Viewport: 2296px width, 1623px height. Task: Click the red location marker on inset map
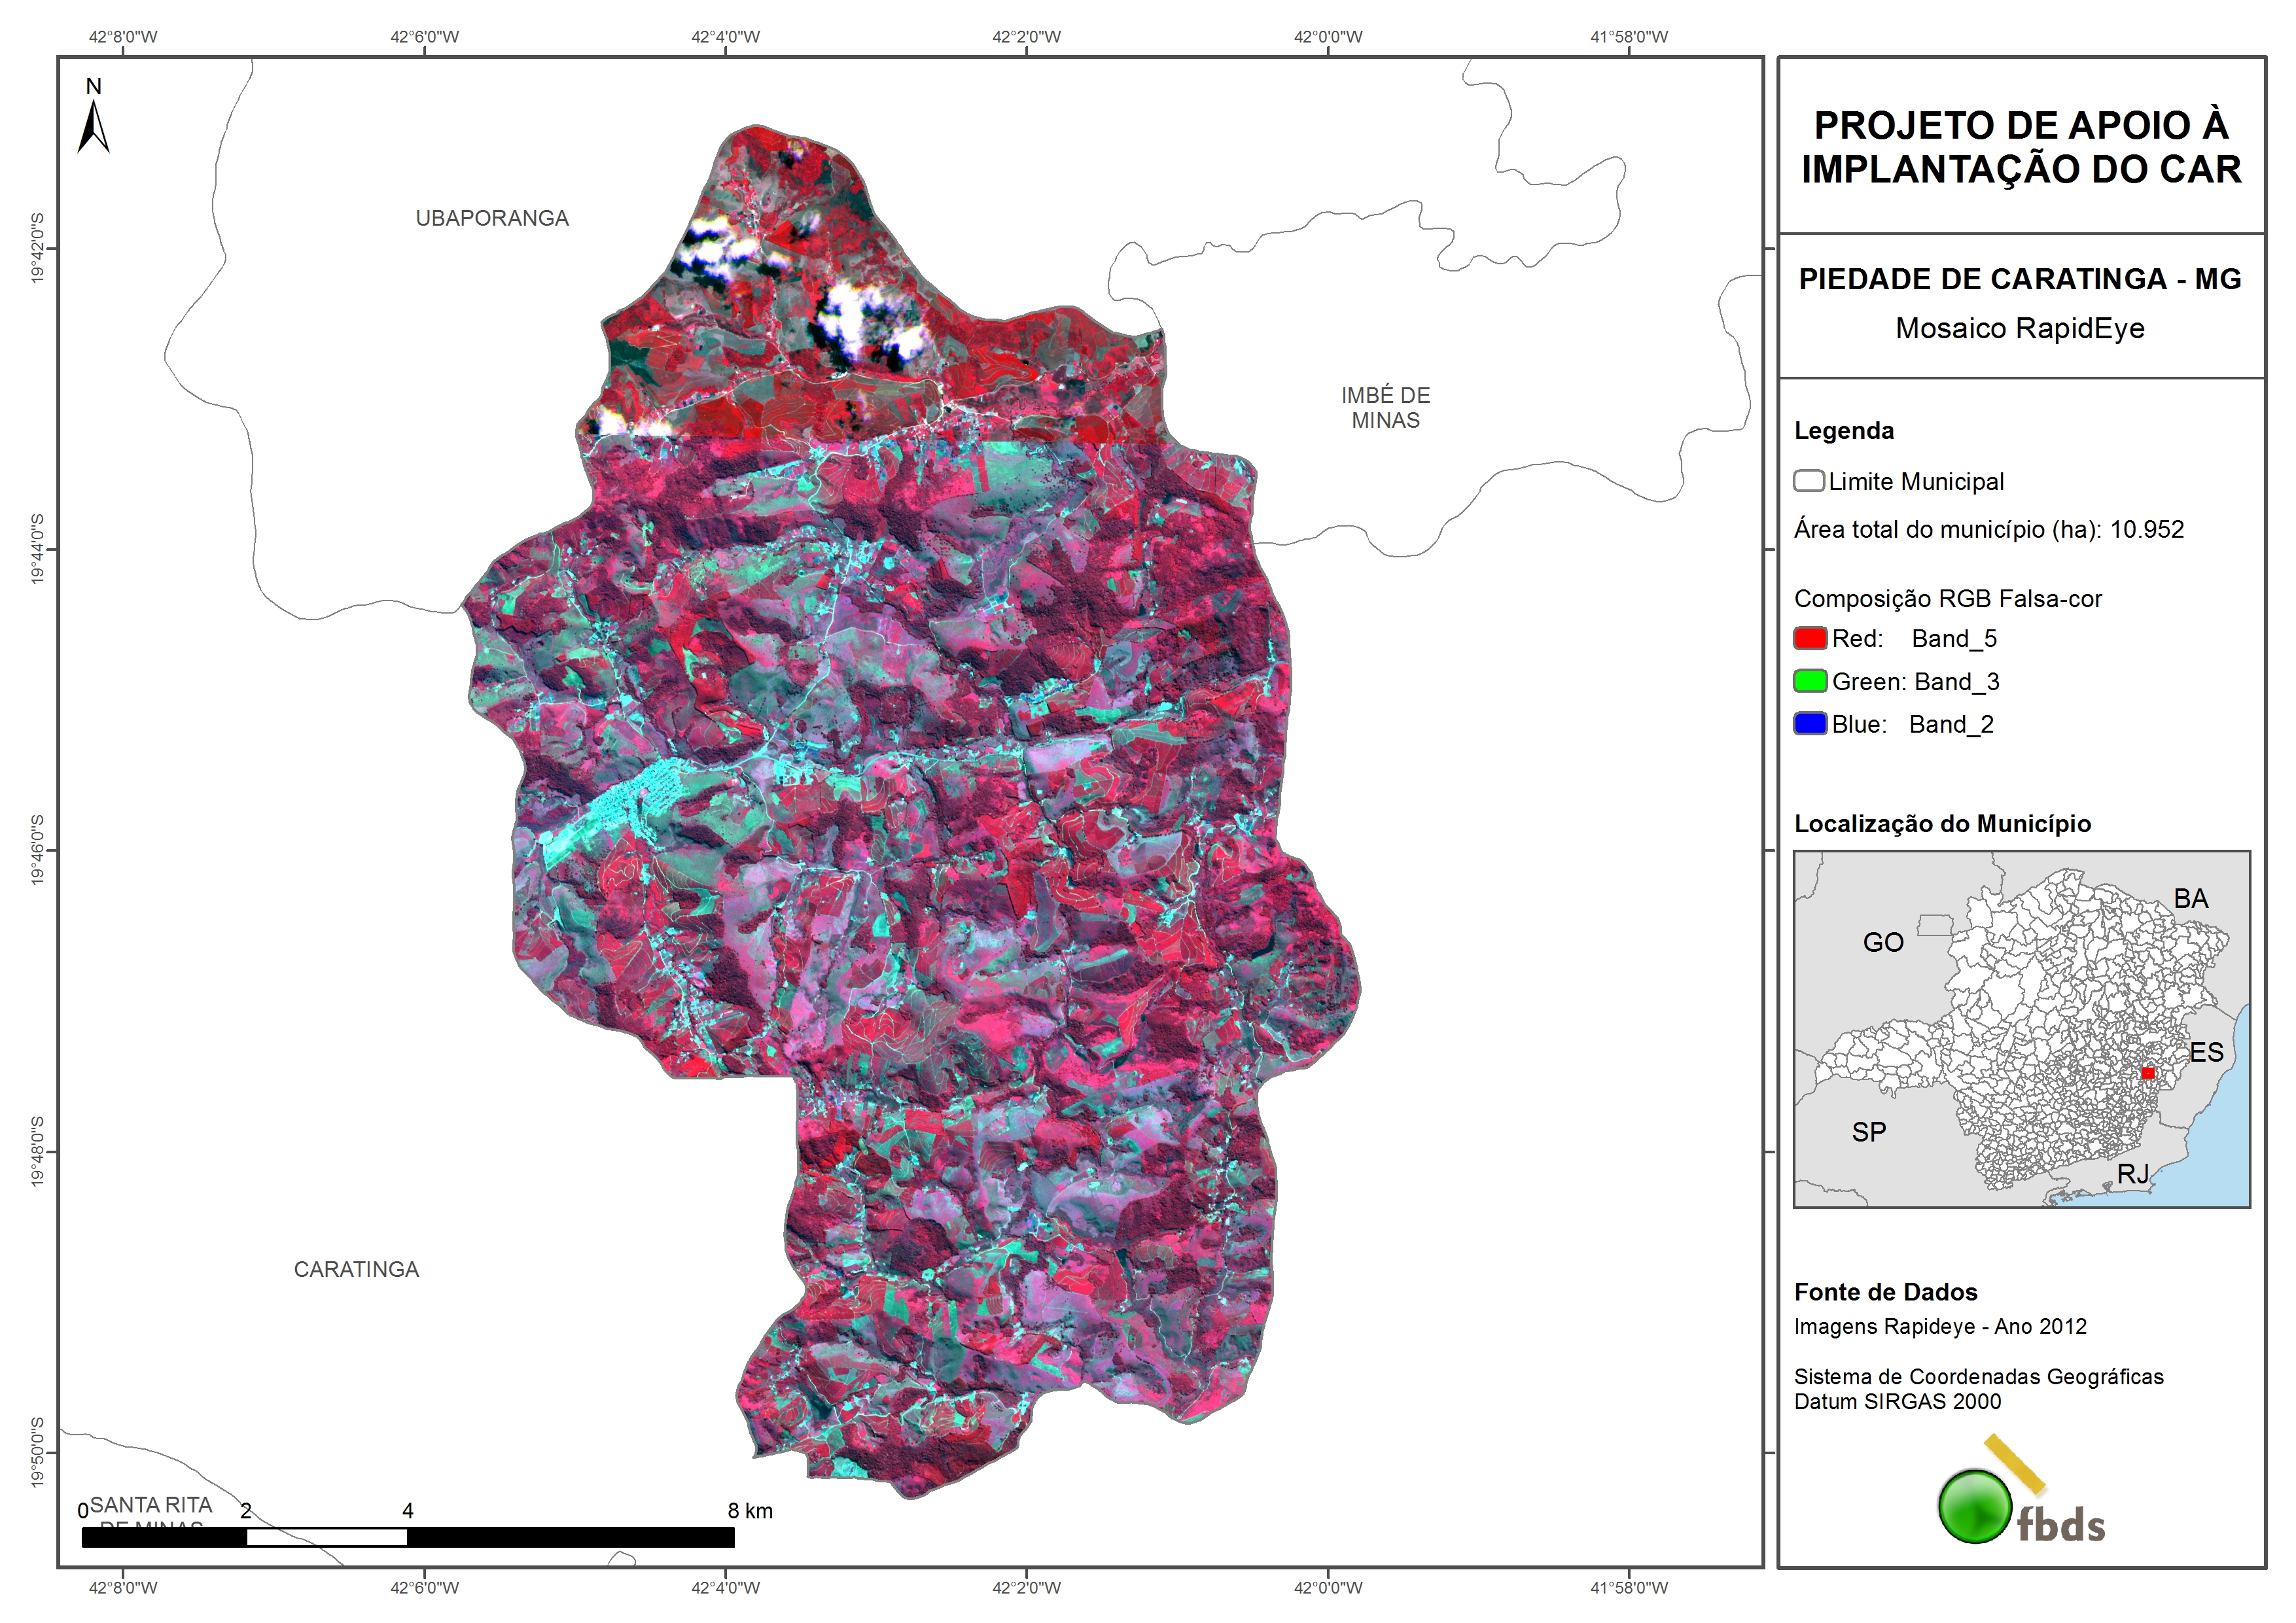coord(2147,1073)
